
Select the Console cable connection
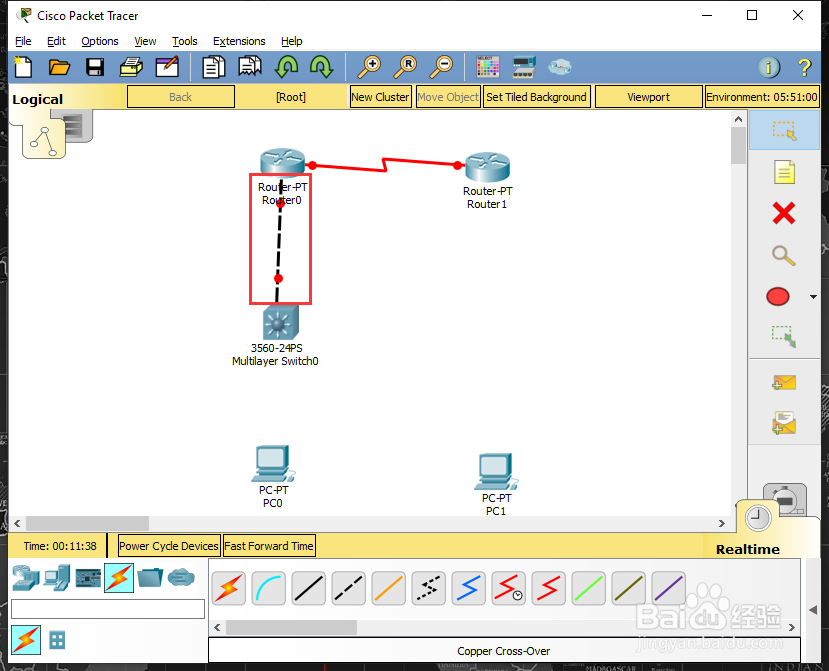(269, 588)
